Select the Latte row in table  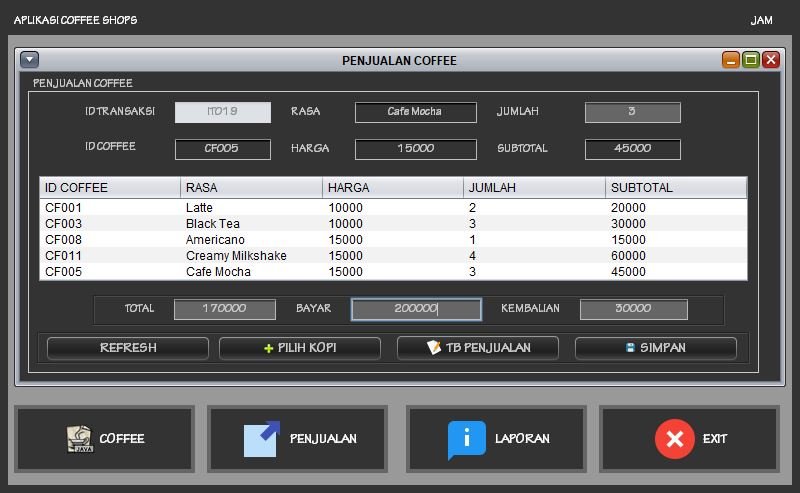pyautogui.click(x=392, y=208)
